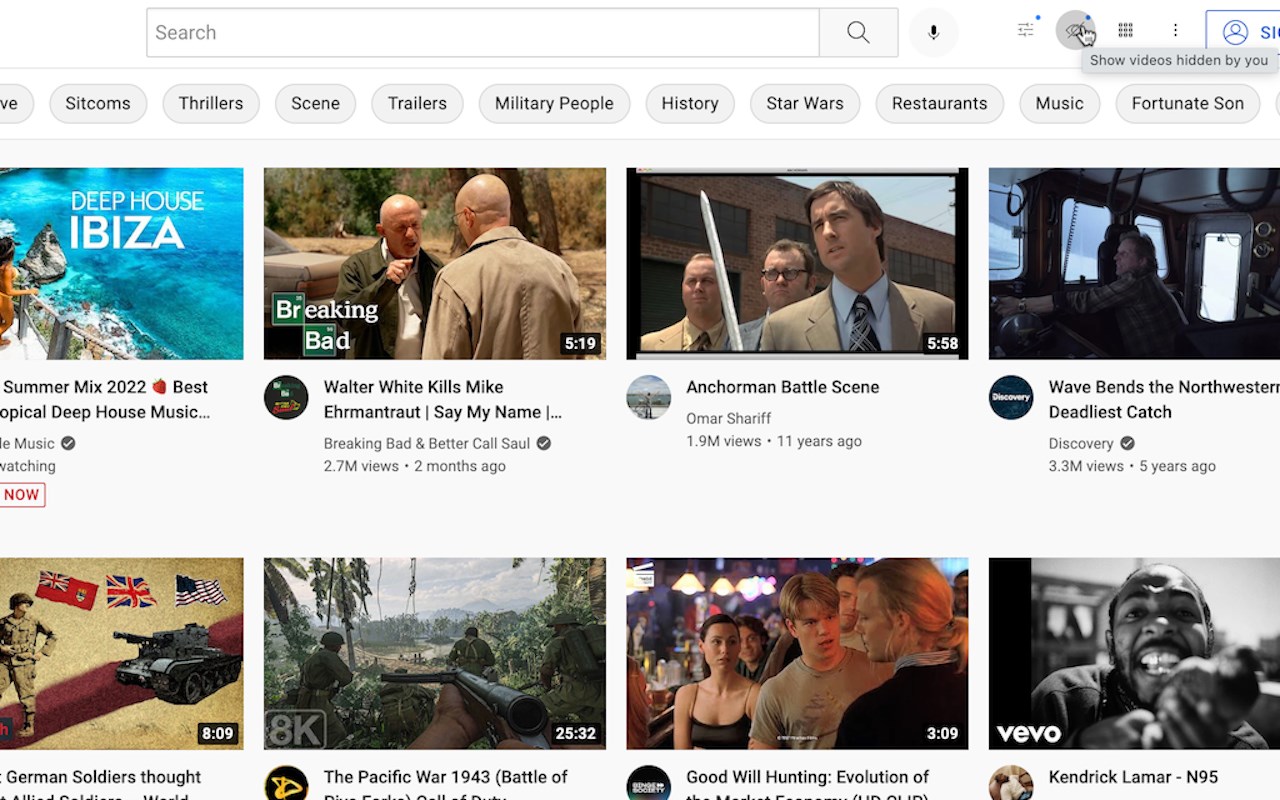Open the Omar Shariff channel avatar
The image size is (1280, 800).
[649, 397]
